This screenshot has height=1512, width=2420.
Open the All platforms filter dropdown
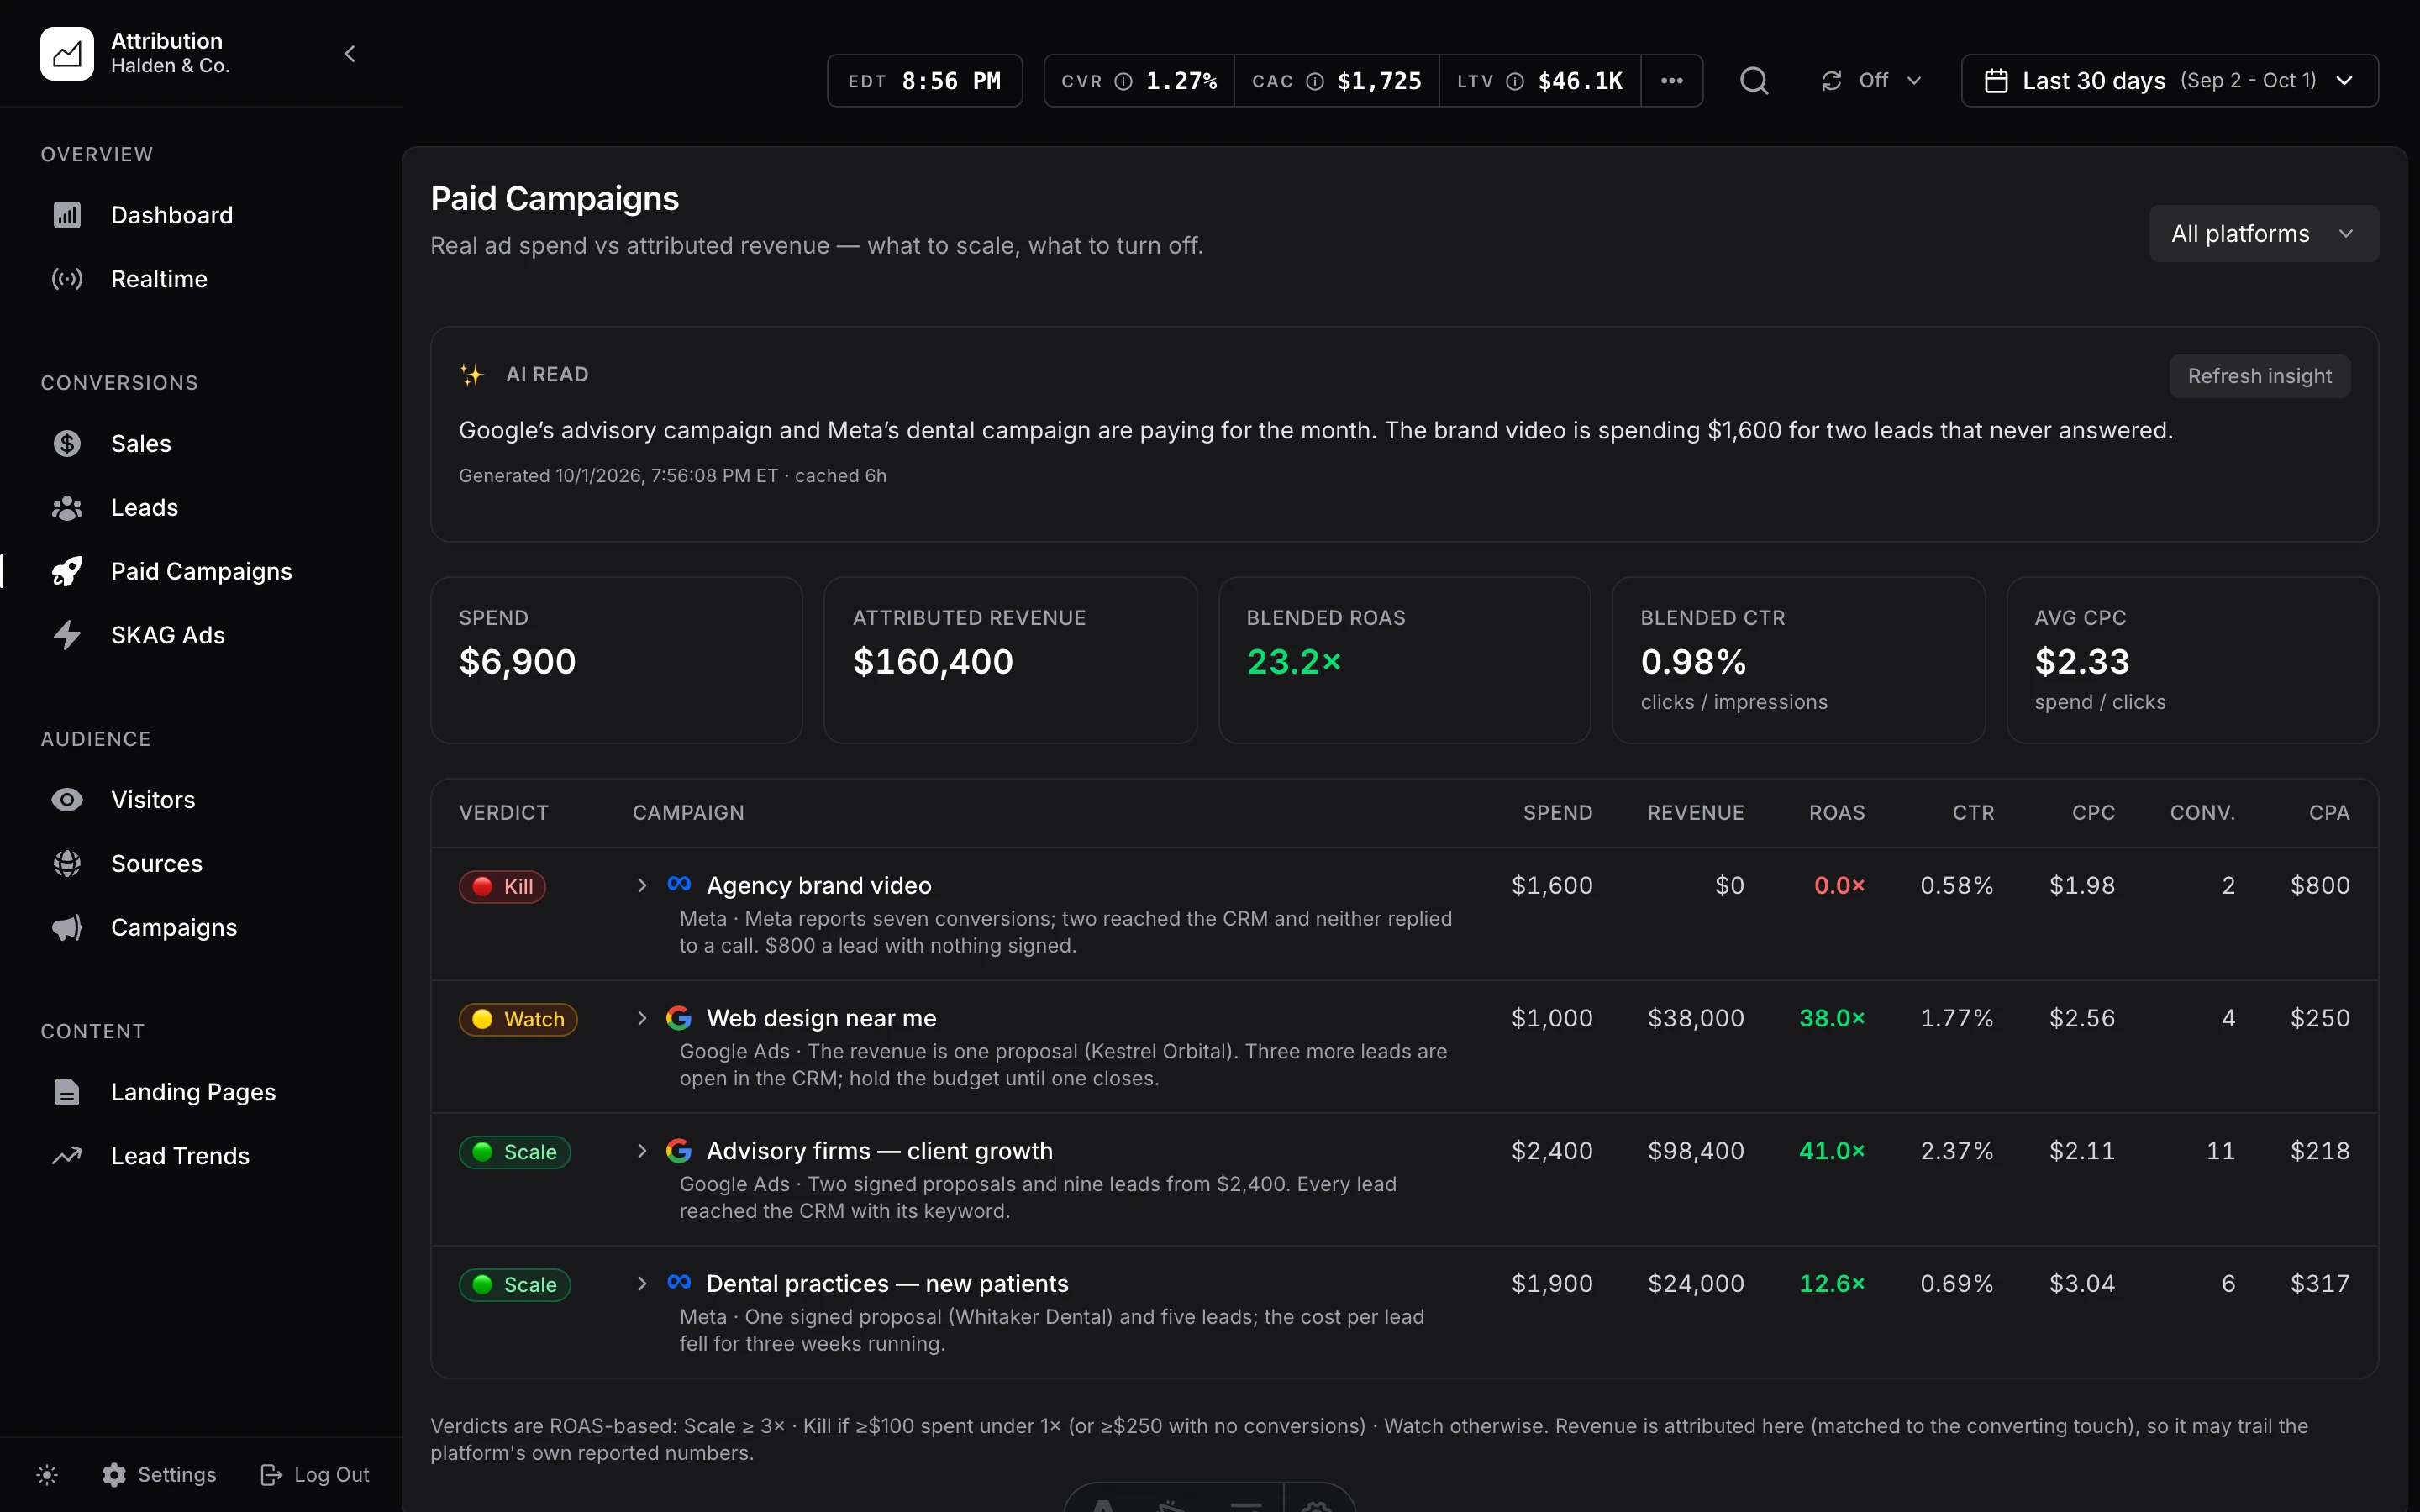[2263, 234]
